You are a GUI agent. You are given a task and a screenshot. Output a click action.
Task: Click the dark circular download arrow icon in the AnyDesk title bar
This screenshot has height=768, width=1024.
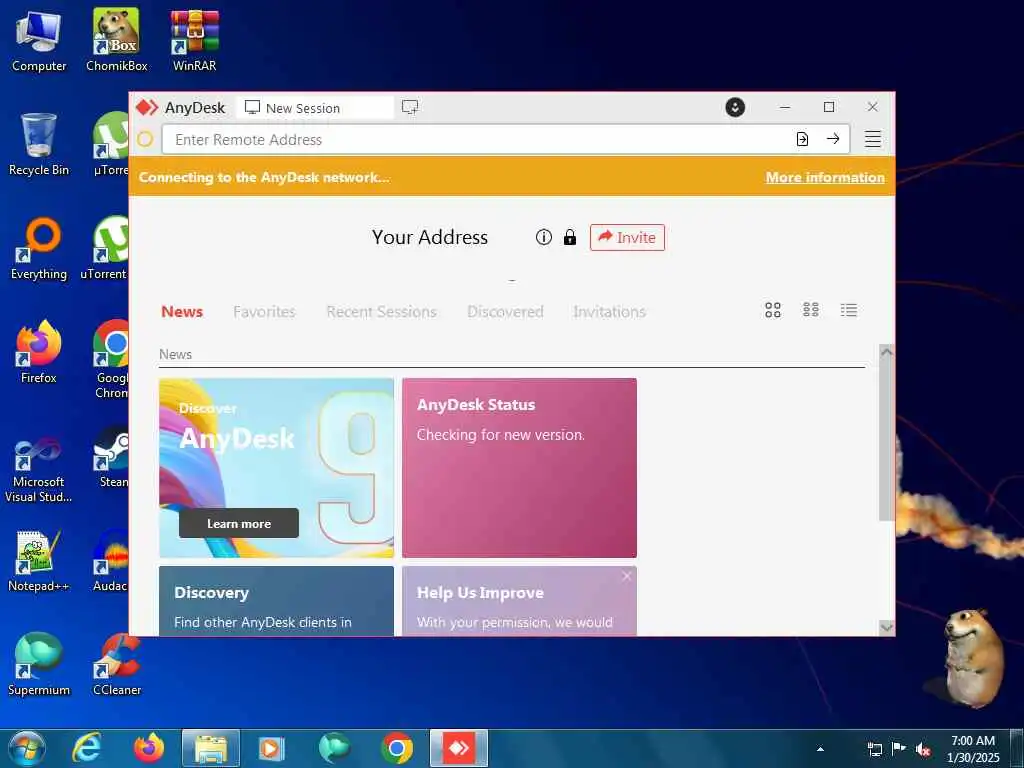pyautogui.click(x=735, y=107)
